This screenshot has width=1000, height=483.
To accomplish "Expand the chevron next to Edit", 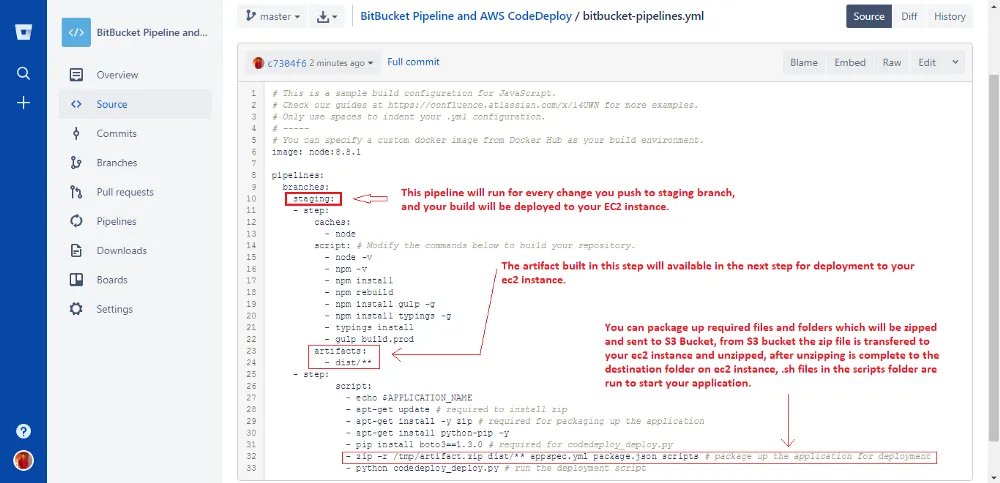I will (x=955, y=63).
